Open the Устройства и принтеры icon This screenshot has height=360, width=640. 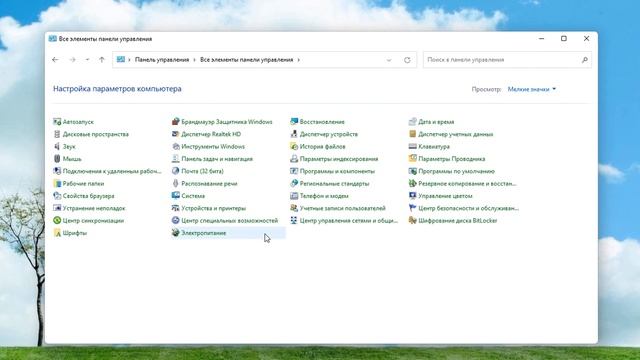pyautogui.click(x=176, y=208)
